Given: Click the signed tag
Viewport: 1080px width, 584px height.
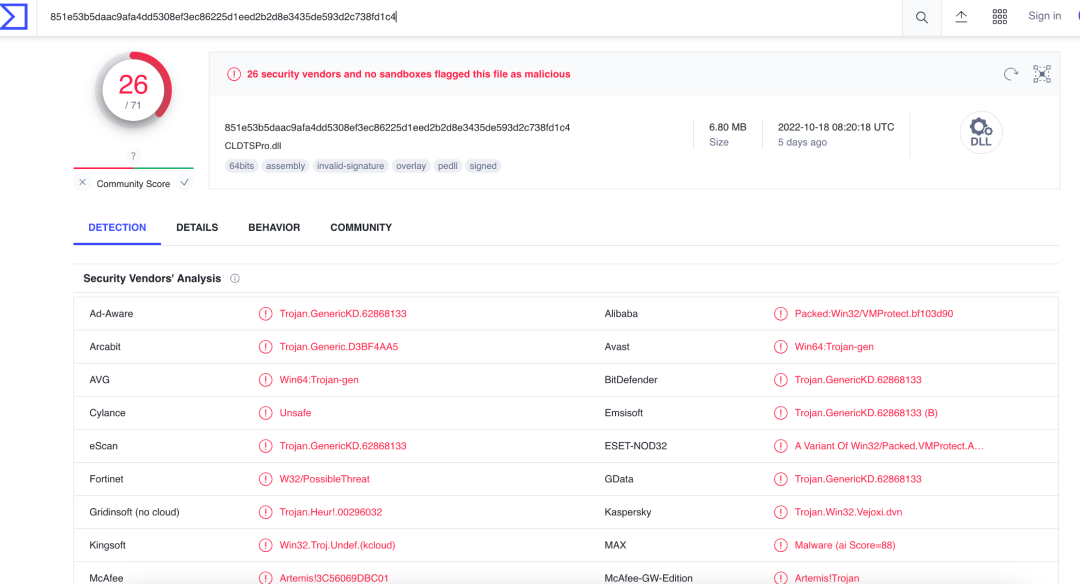Looking at the screenshot, I should tap(483, 166).
